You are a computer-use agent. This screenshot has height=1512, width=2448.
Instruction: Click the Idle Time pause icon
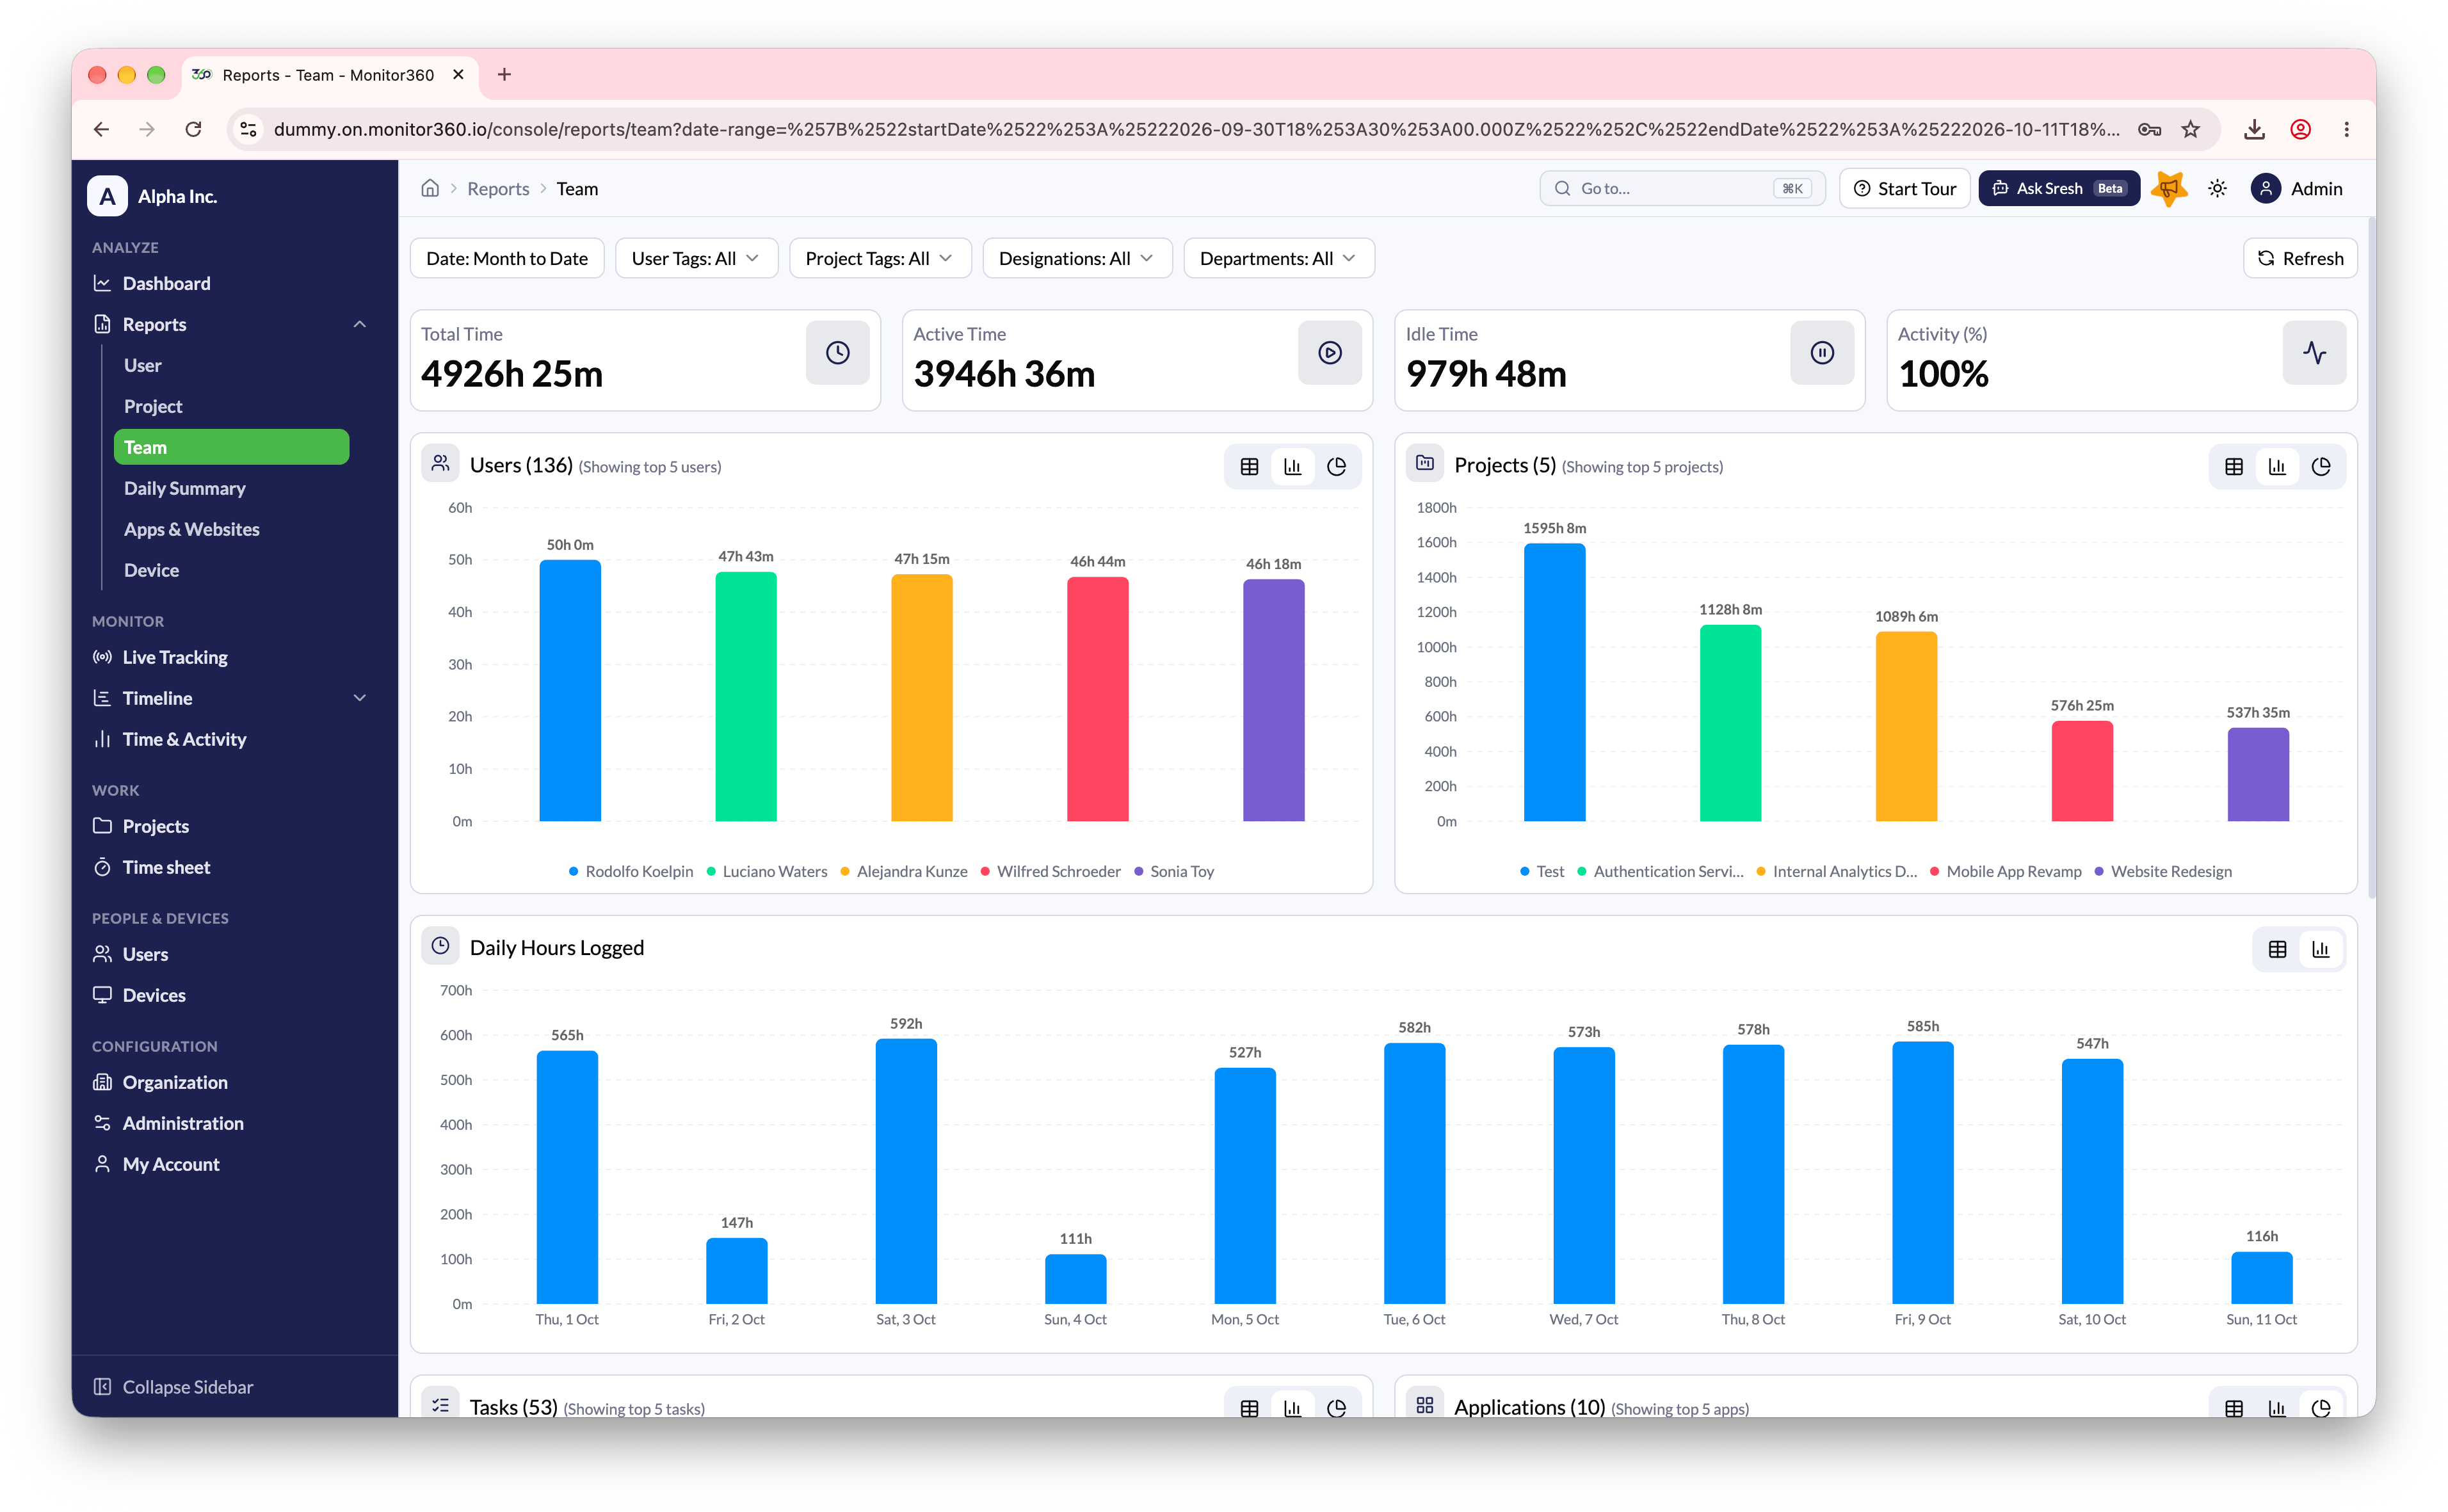1822,352
